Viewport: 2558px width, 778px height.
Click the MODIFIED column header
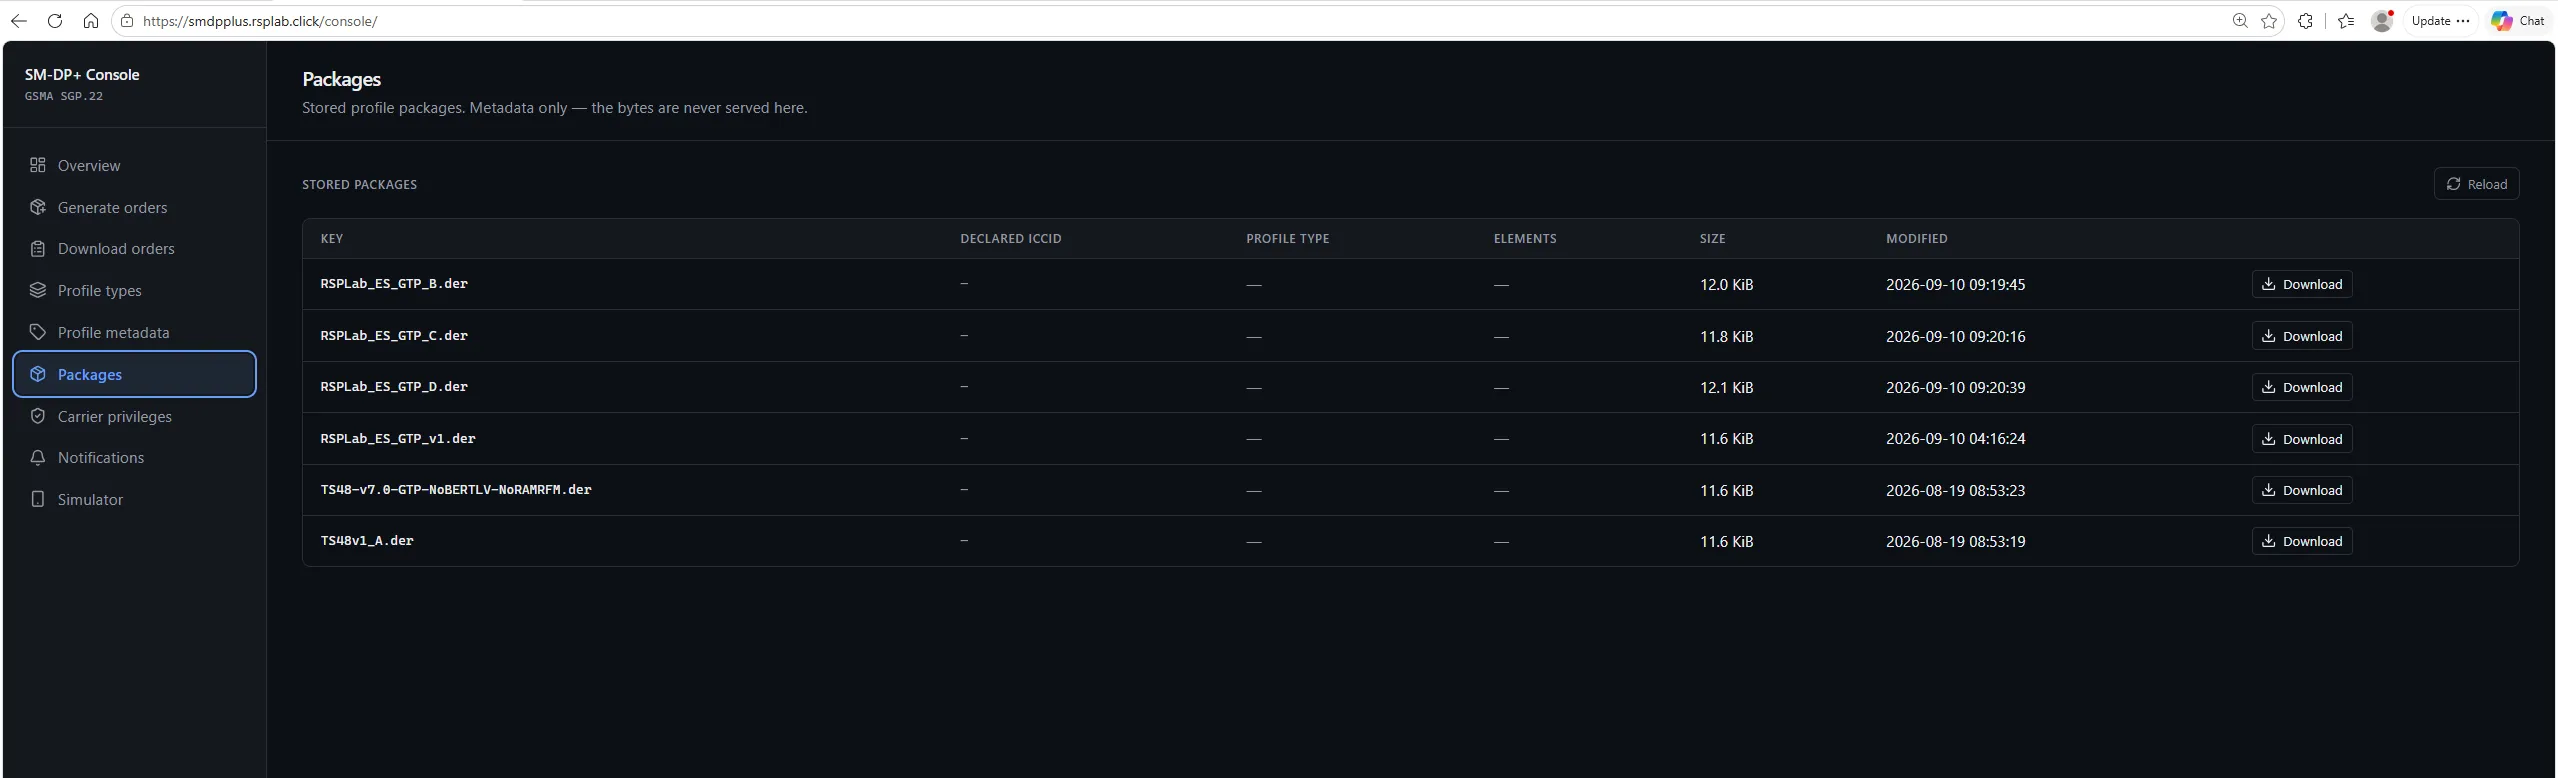coord(1917,239)
